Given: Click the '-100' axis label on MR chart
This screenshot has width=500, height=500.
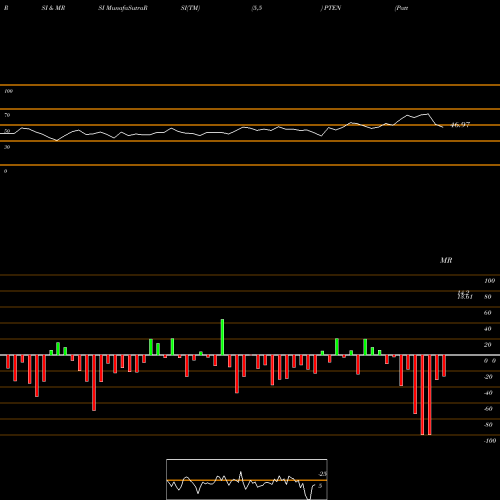Looking at the screenshot, I should click(490, 441).
